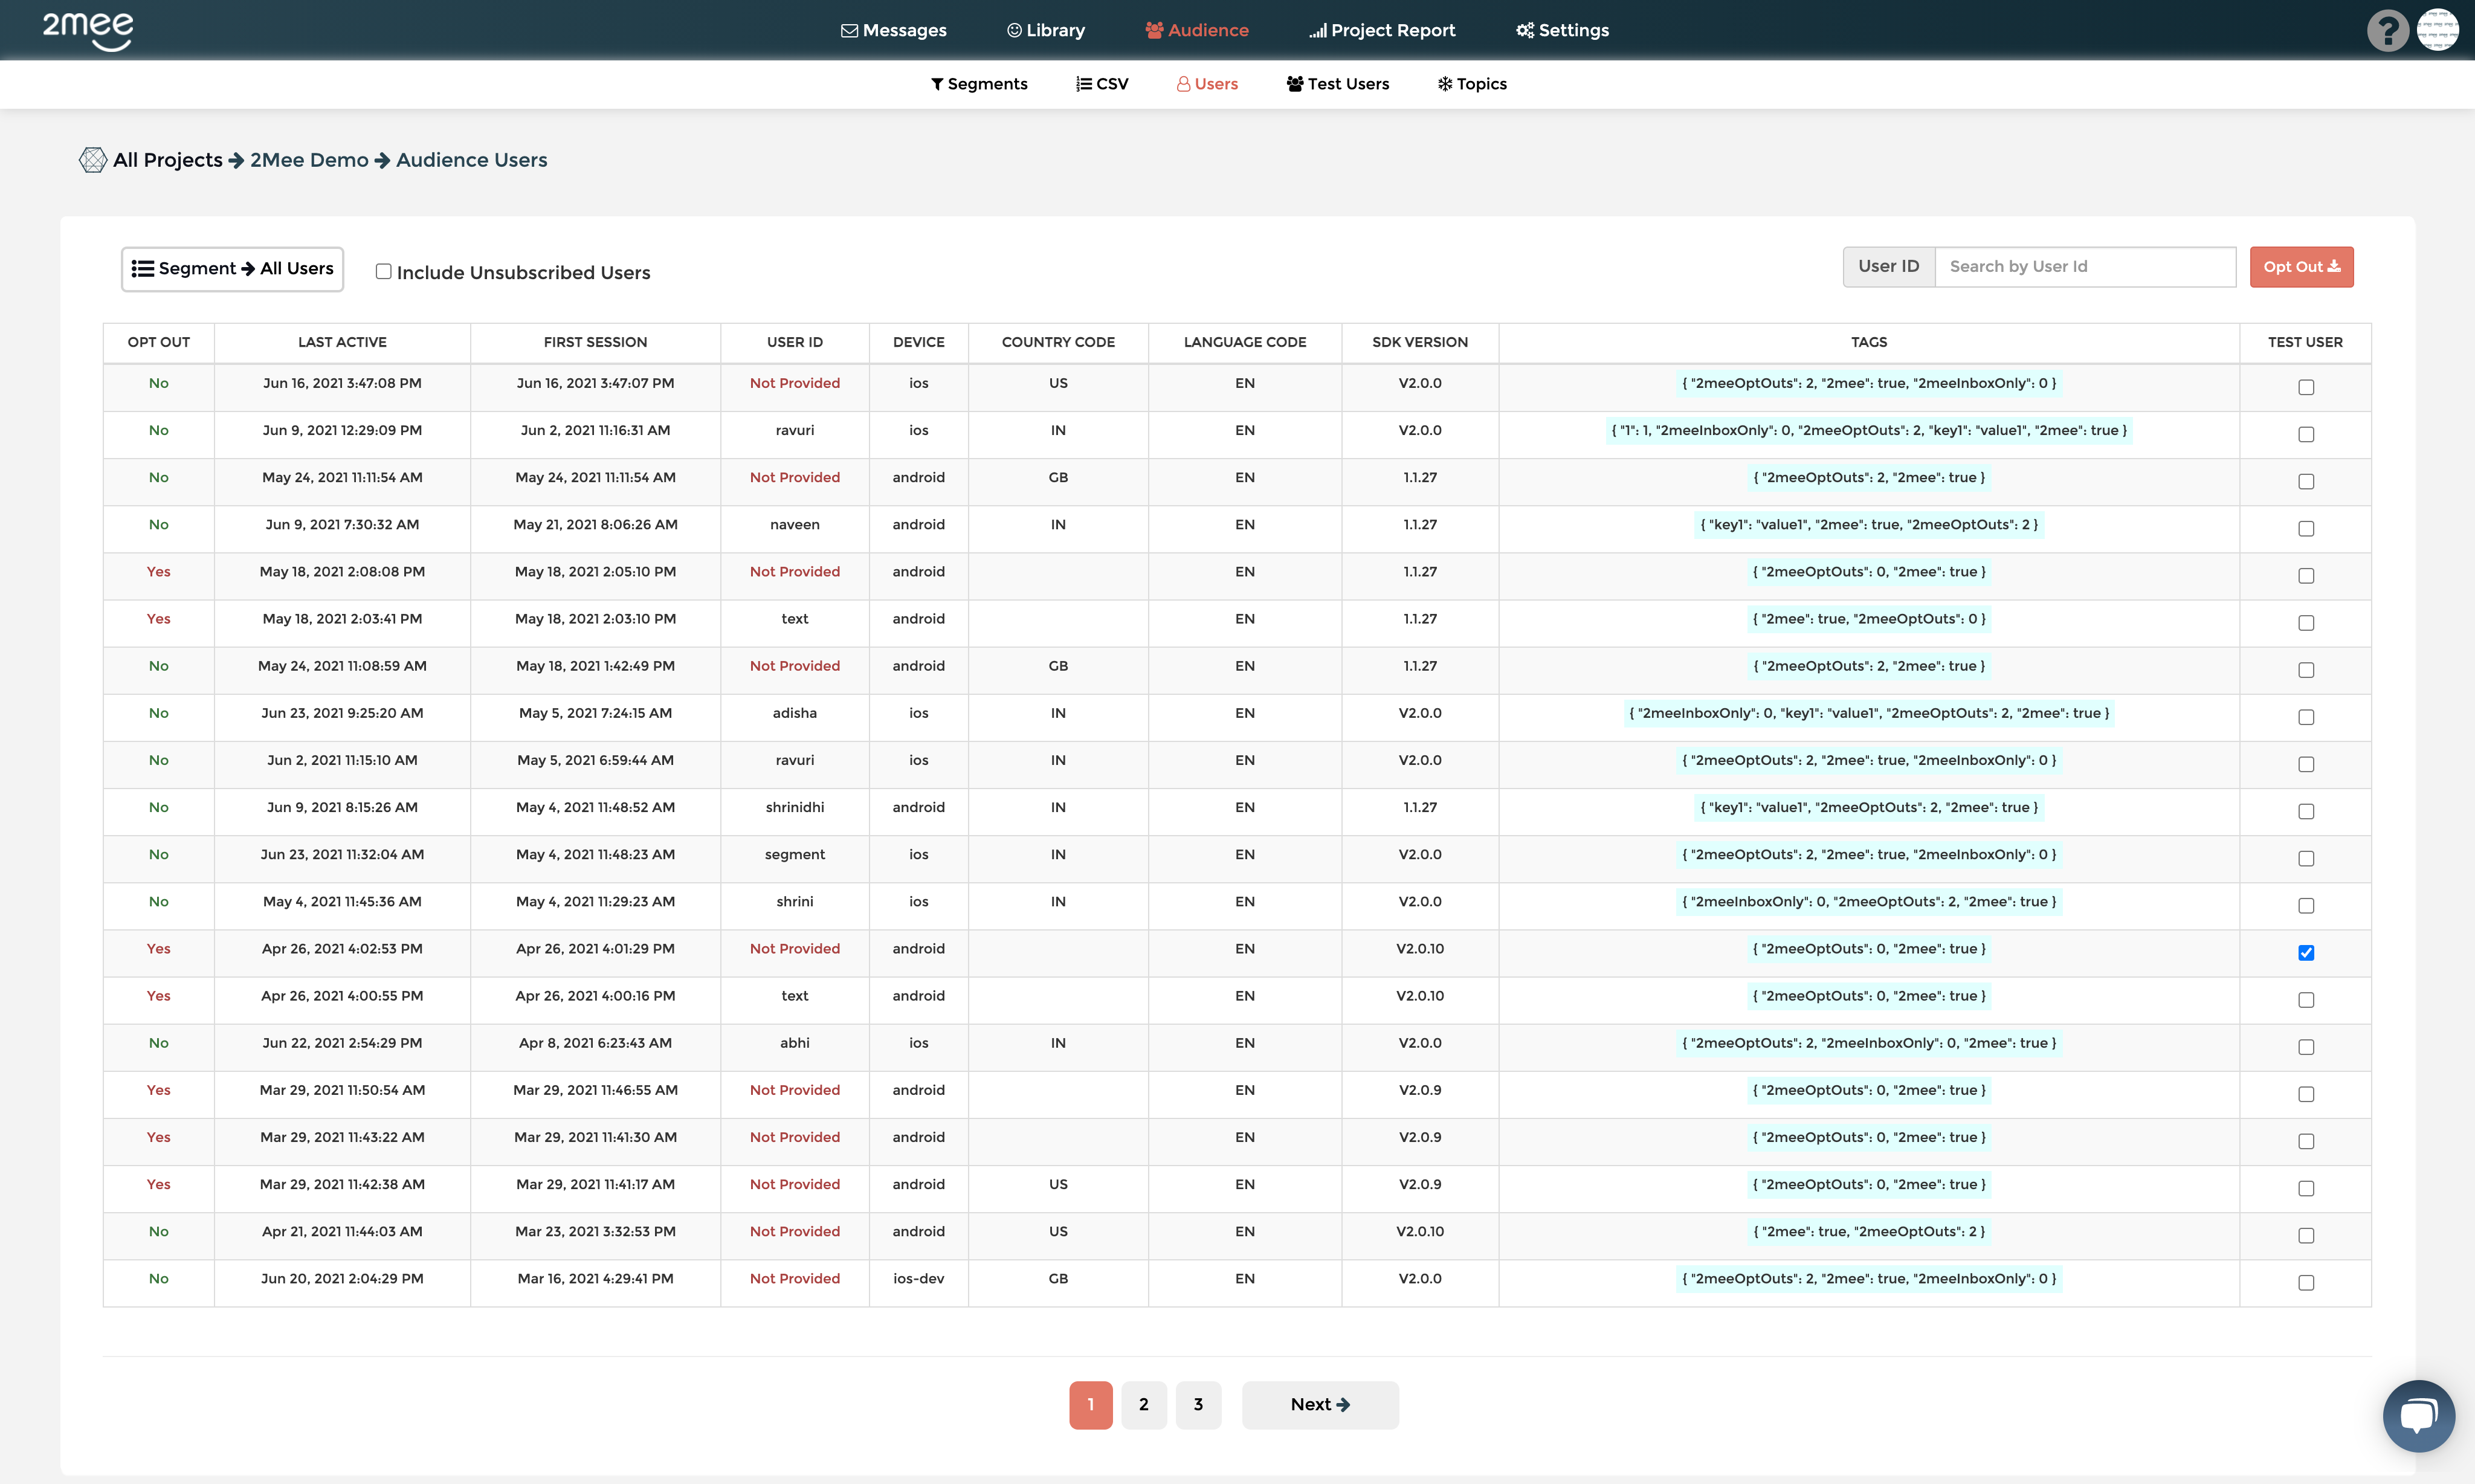Screen dimensions: 2475x1484
Task: Click the OPT OUT column header
Action: click(158, 342)
